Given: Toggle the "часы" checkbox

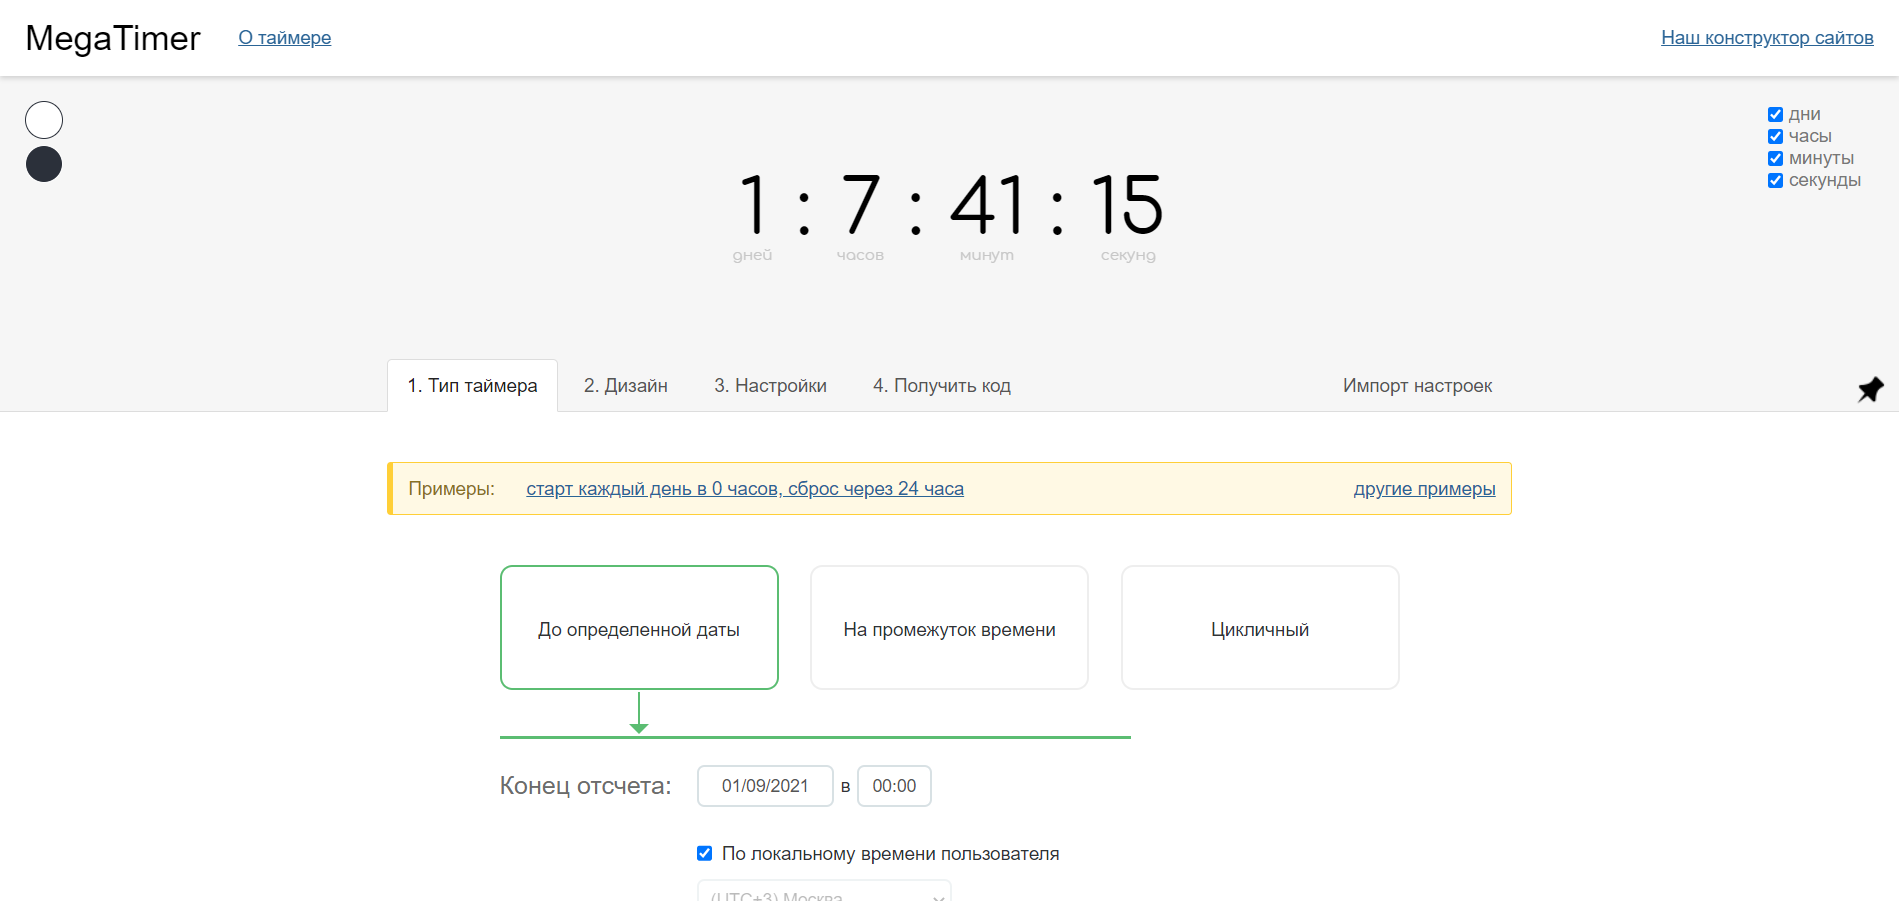Looking at the screenshot, I should click(1775, 137).
